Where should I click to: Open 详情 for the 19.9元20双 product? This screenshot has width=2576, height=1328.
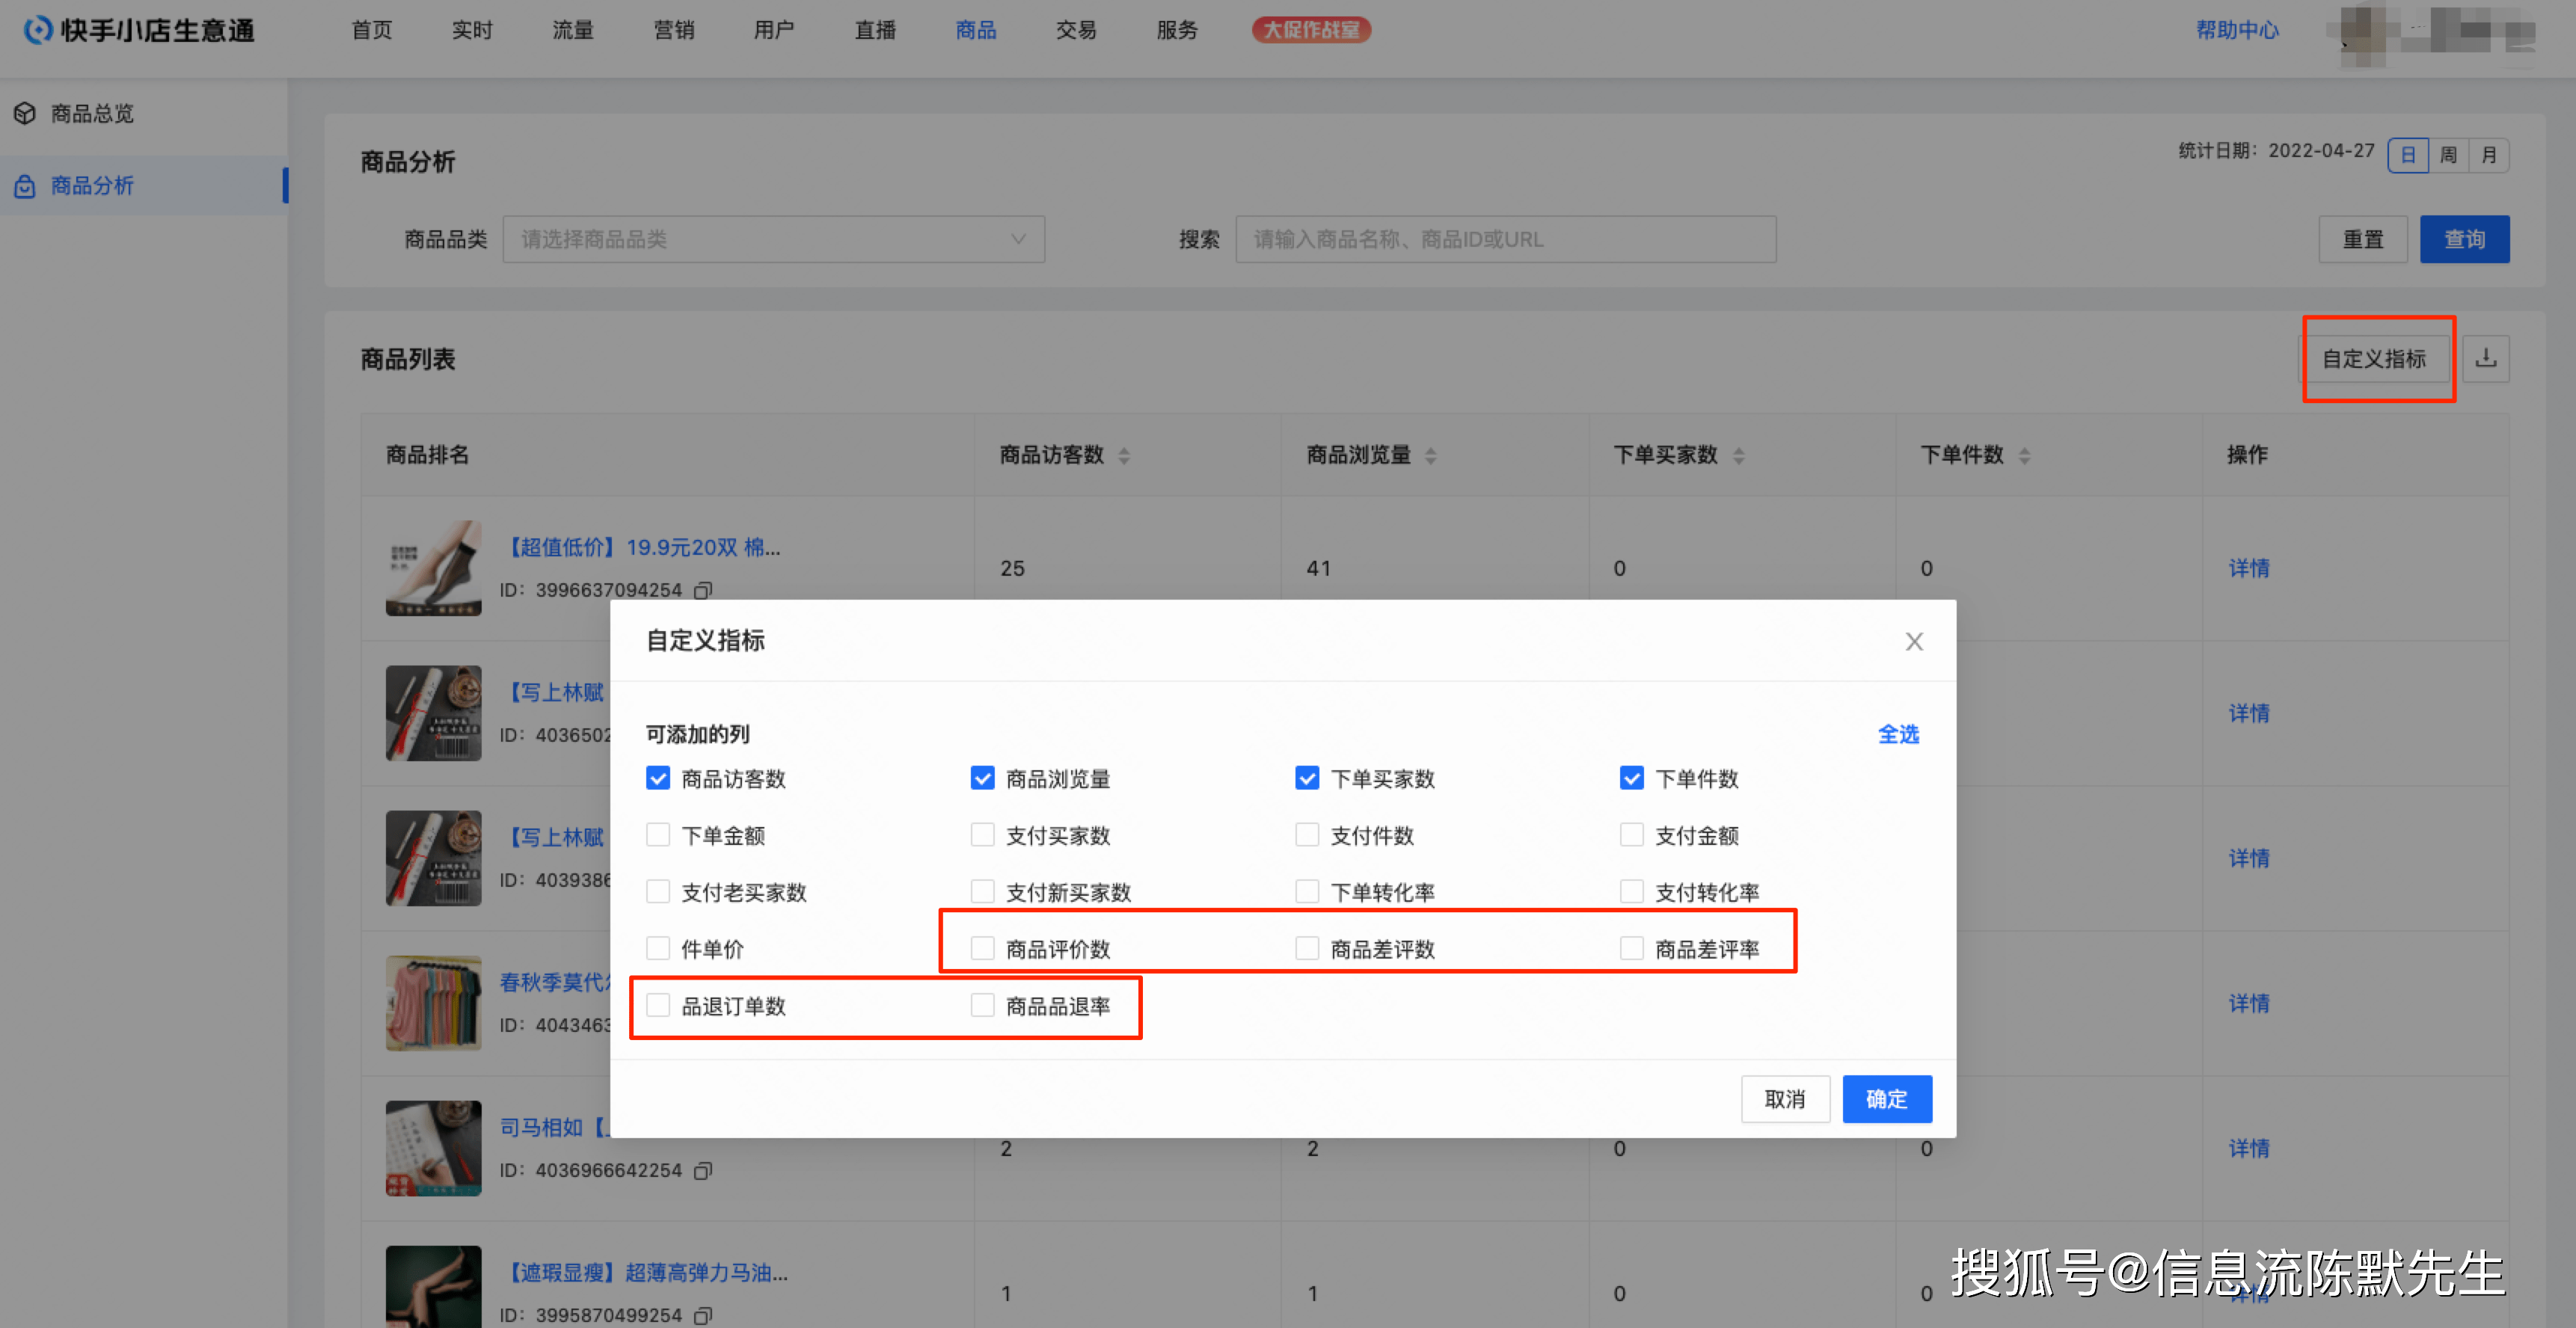coord(2249,568)
